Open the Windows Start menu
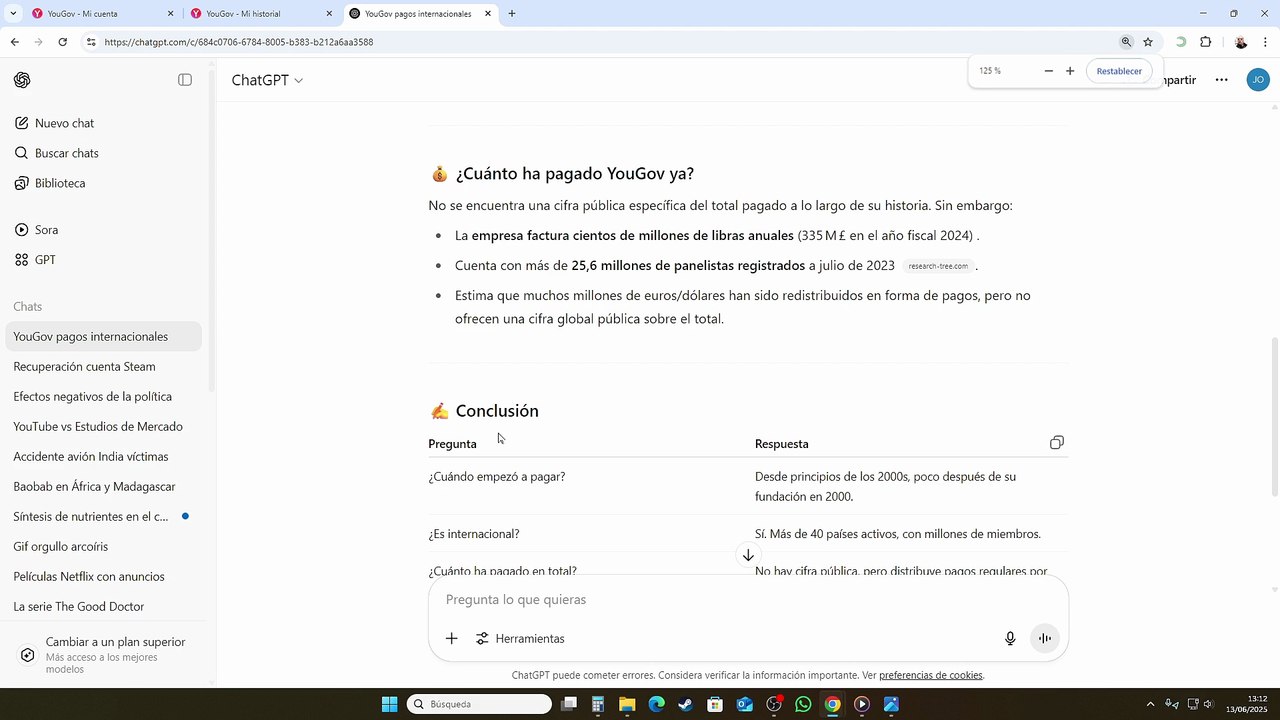1280x720 pixels. (x=390, y=704)
